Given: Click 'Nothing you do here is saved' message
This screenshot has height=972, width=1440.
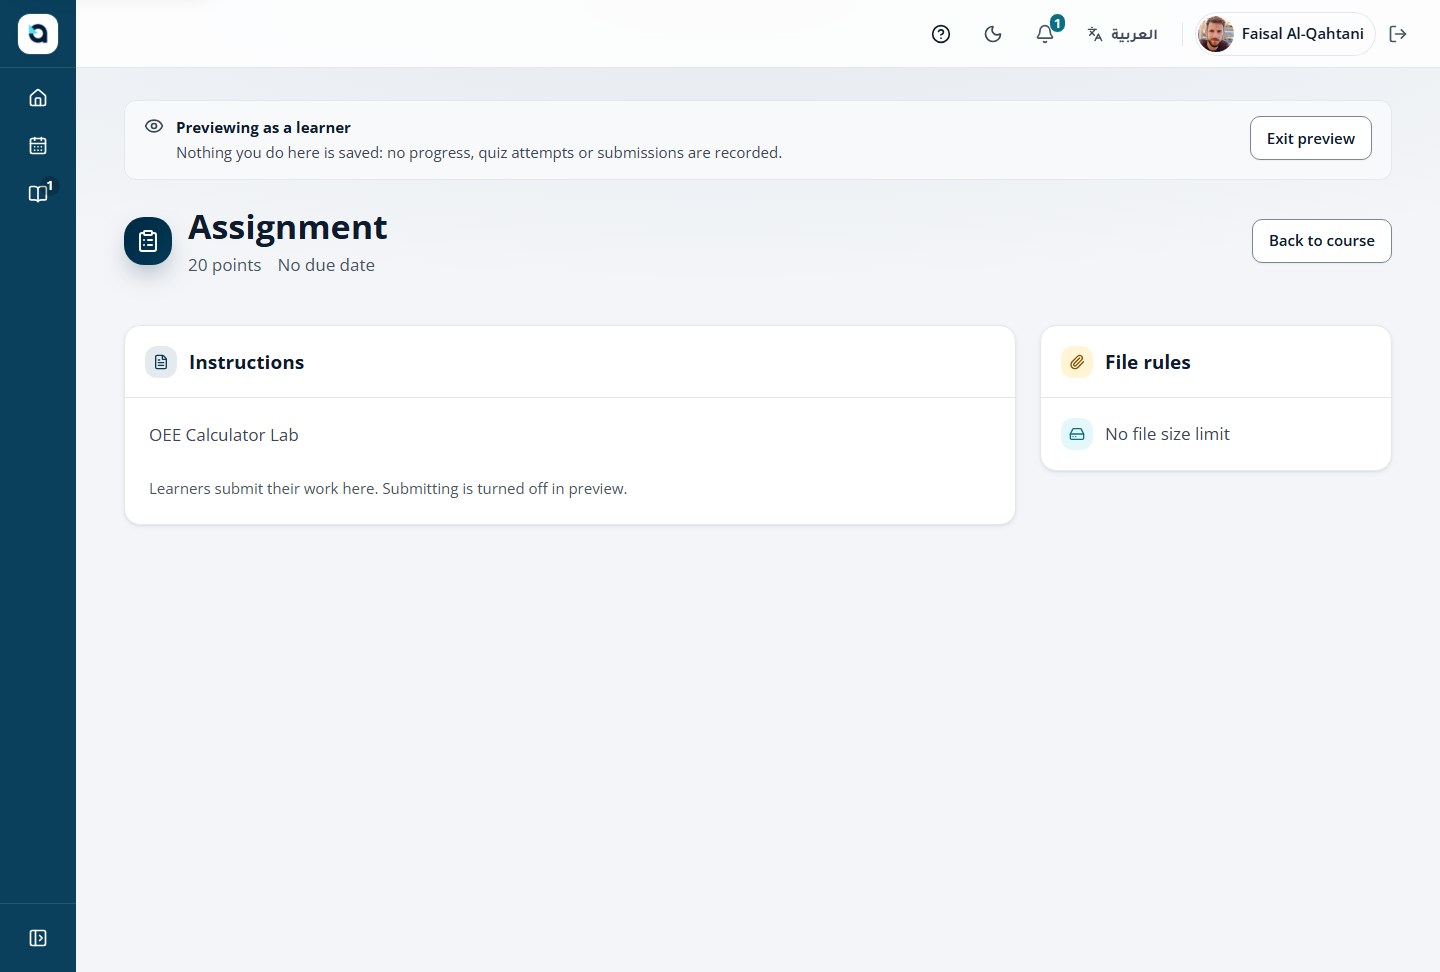Looking at the screenshot, I should coord(479,153).
